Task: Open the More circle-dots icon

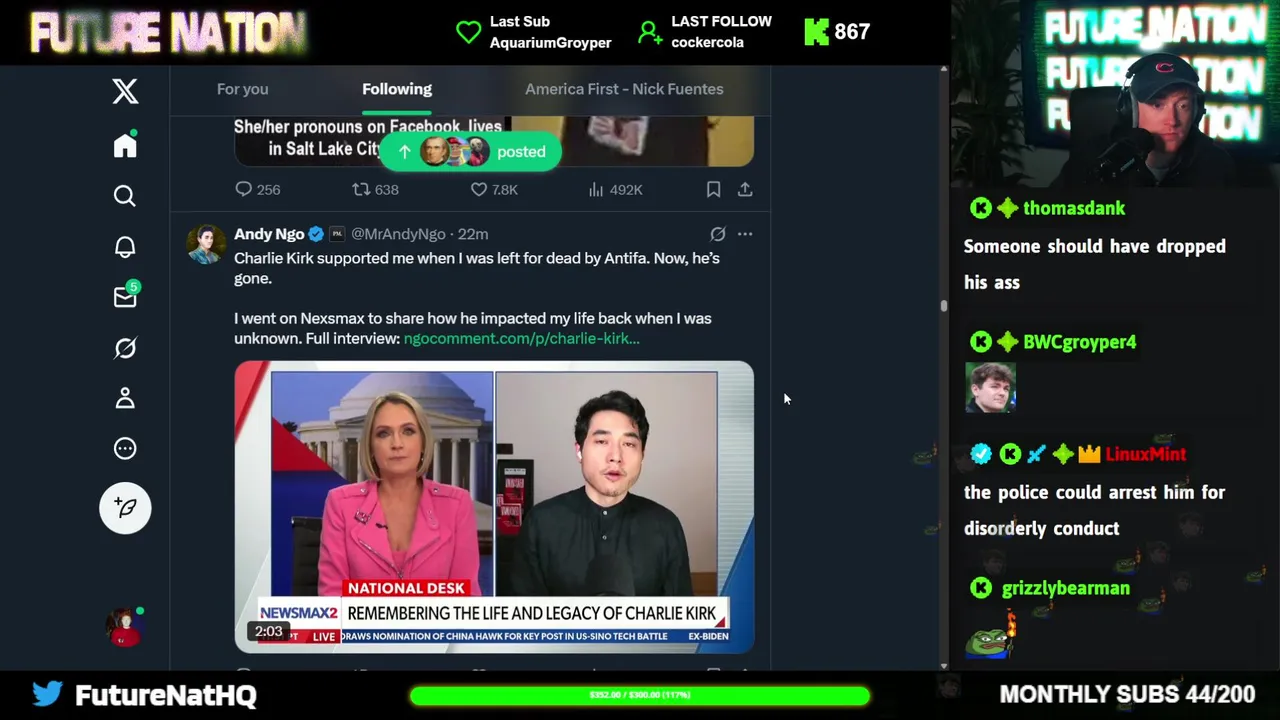Action: coord(125,448)
